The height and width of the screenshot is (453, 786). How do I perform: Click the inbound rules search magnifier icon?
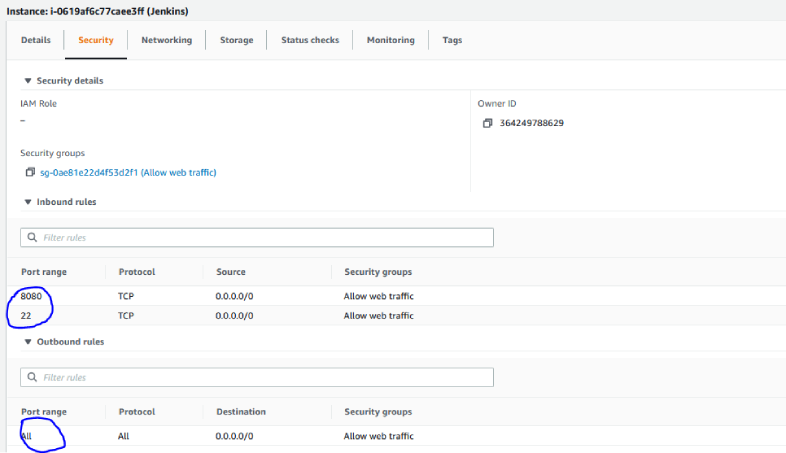[32, 237]
